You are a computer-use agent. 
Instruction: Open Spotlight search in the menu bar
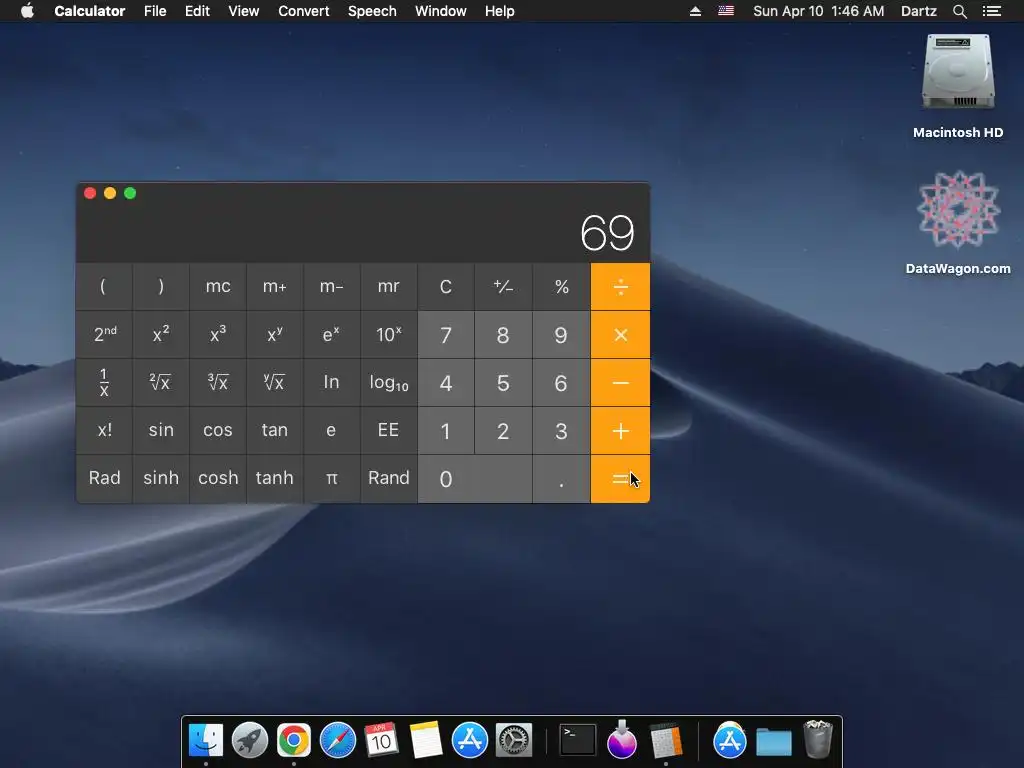[959, 11]
